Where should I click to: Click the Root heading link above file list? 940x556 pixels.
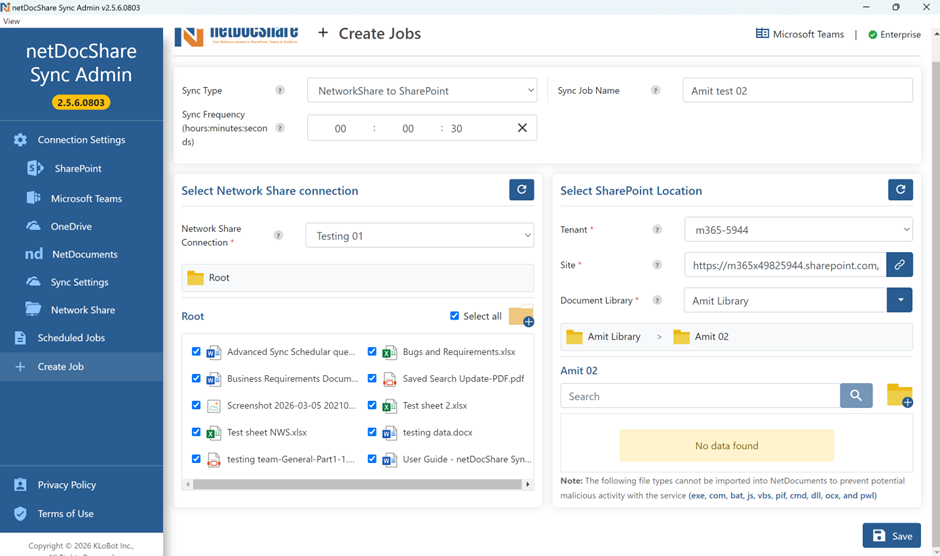(192, 316)
